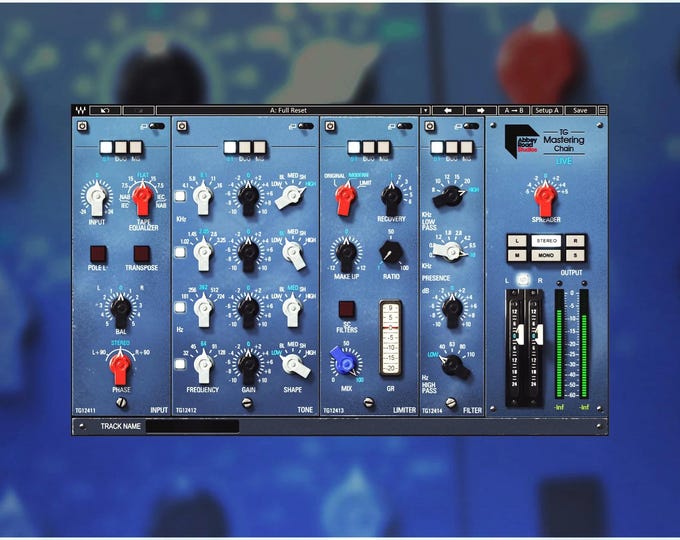Click the Presence dB gain knob
Image resolution: width=680 pixels, height=540 pixels.
[x=452, y=309]
